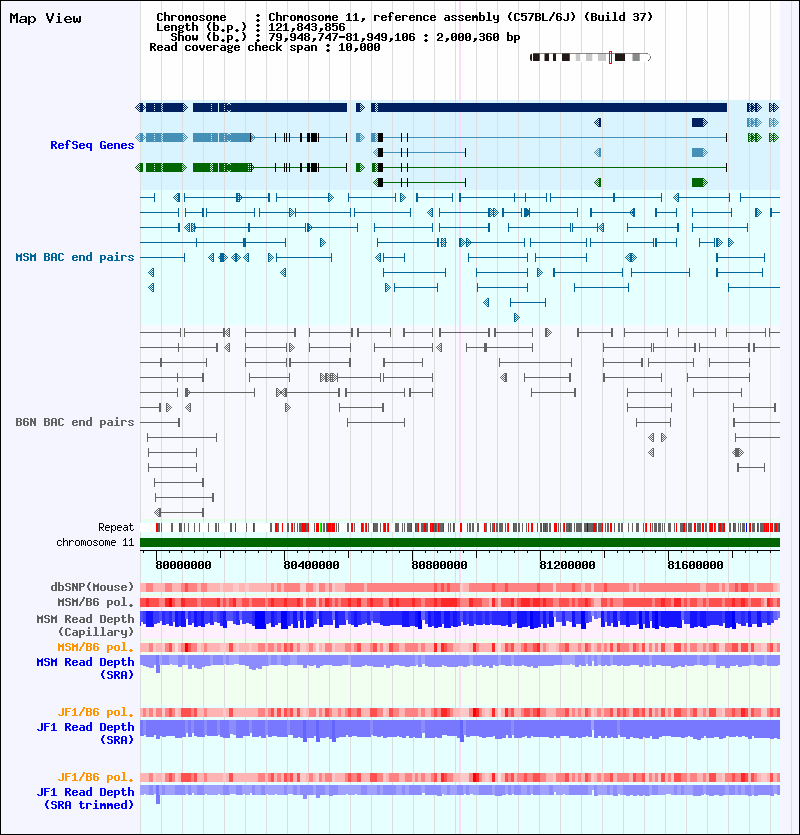
Task: Click the B6N BAC end pairs label
Action: coord(75,422)
